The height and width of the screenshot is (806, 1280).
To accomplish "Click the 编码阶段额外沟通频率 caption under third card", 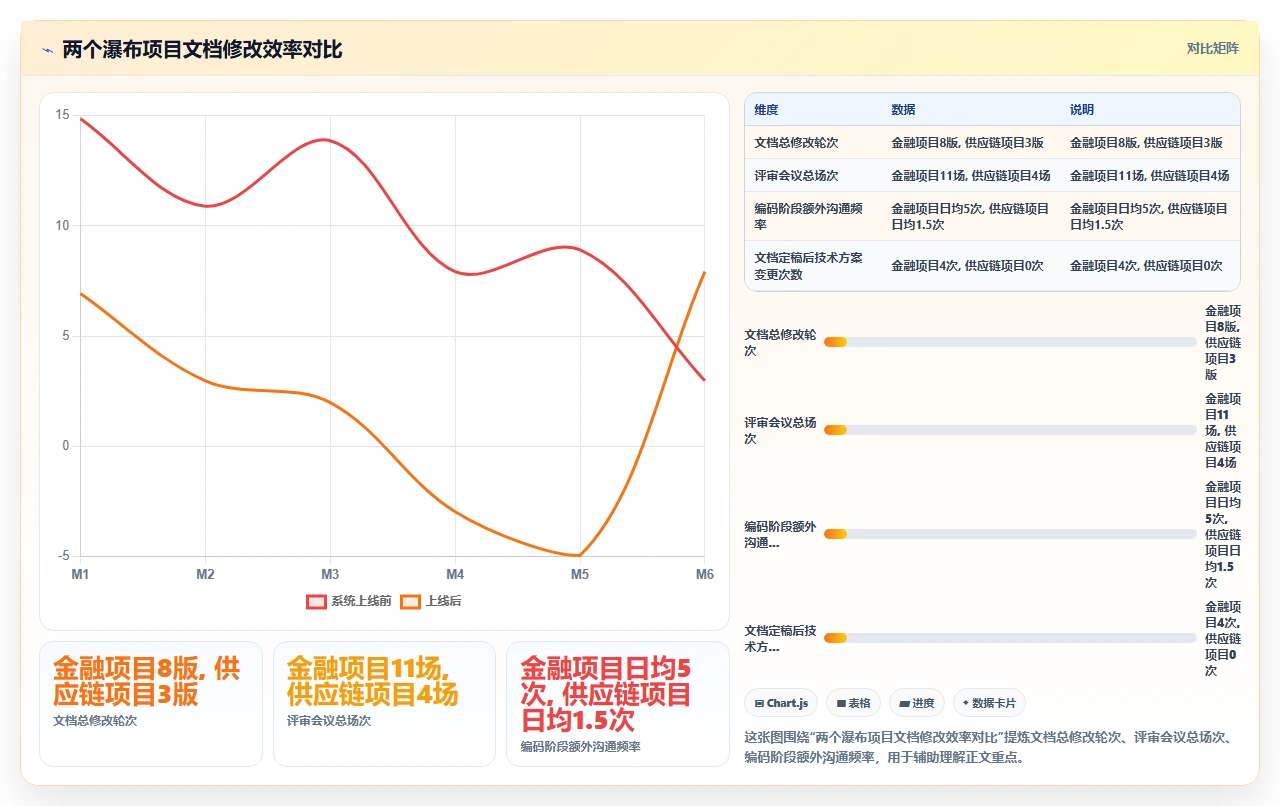I will (581, 746).
